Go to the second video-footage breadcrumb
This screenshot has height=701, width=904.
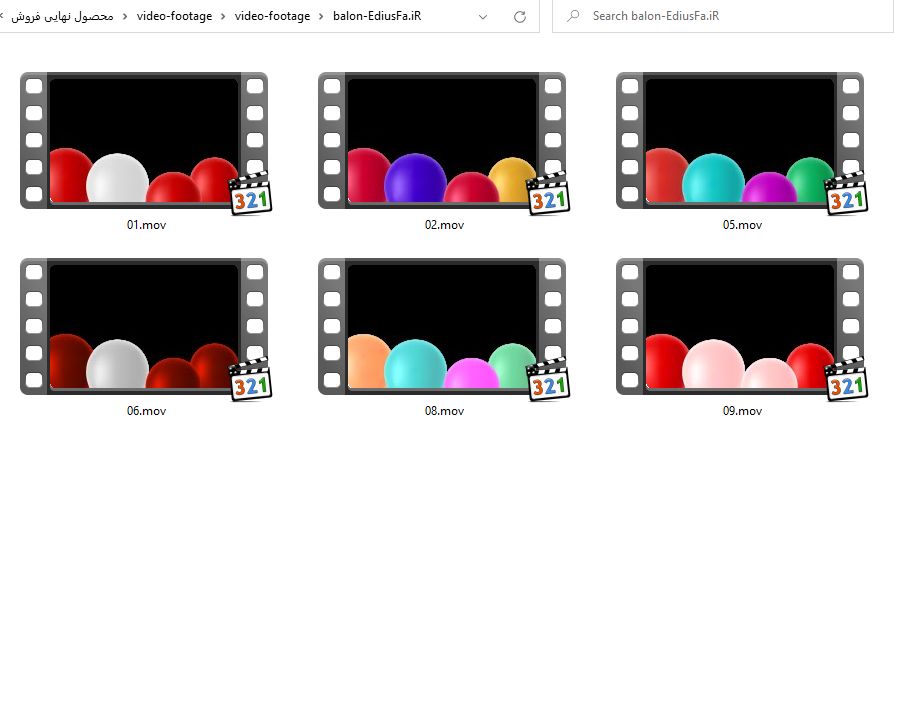272,17
